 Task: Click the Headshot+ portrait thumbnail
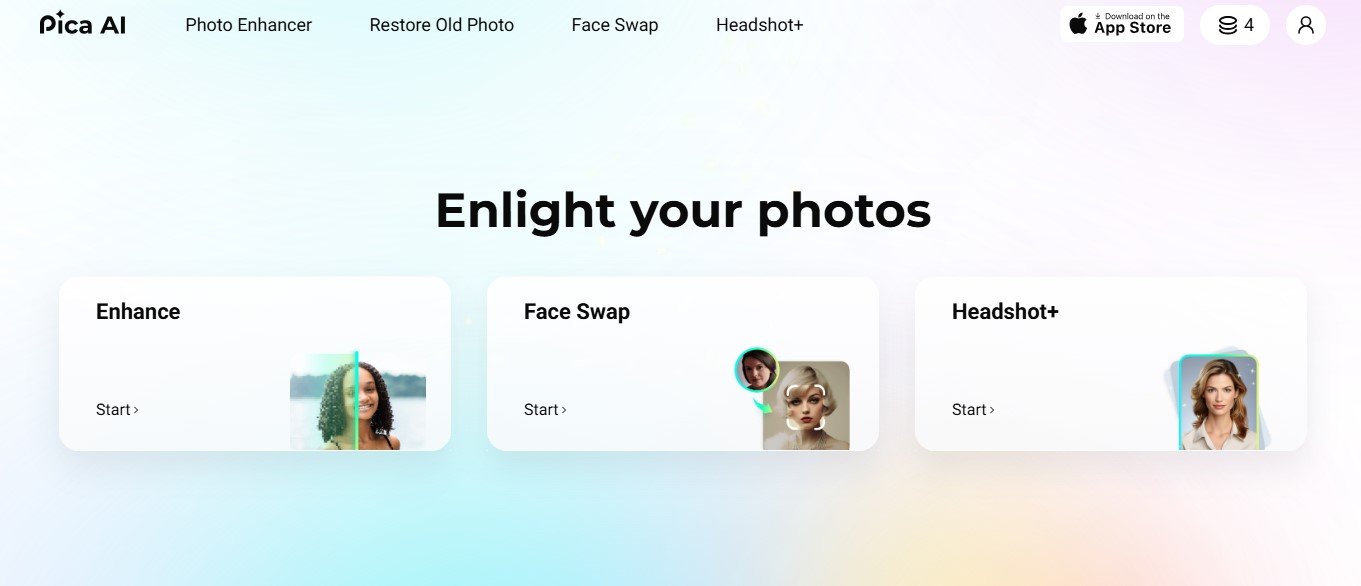(1217, 402)
